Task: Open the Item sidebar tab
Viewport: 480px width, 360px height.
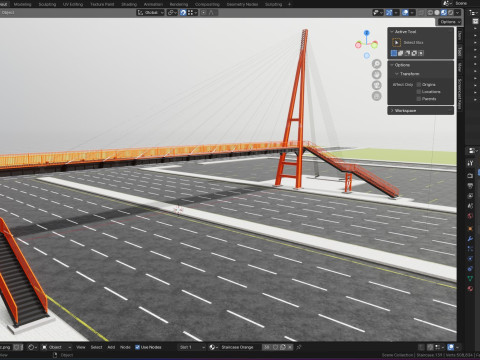Action: (x=460, y=37)
